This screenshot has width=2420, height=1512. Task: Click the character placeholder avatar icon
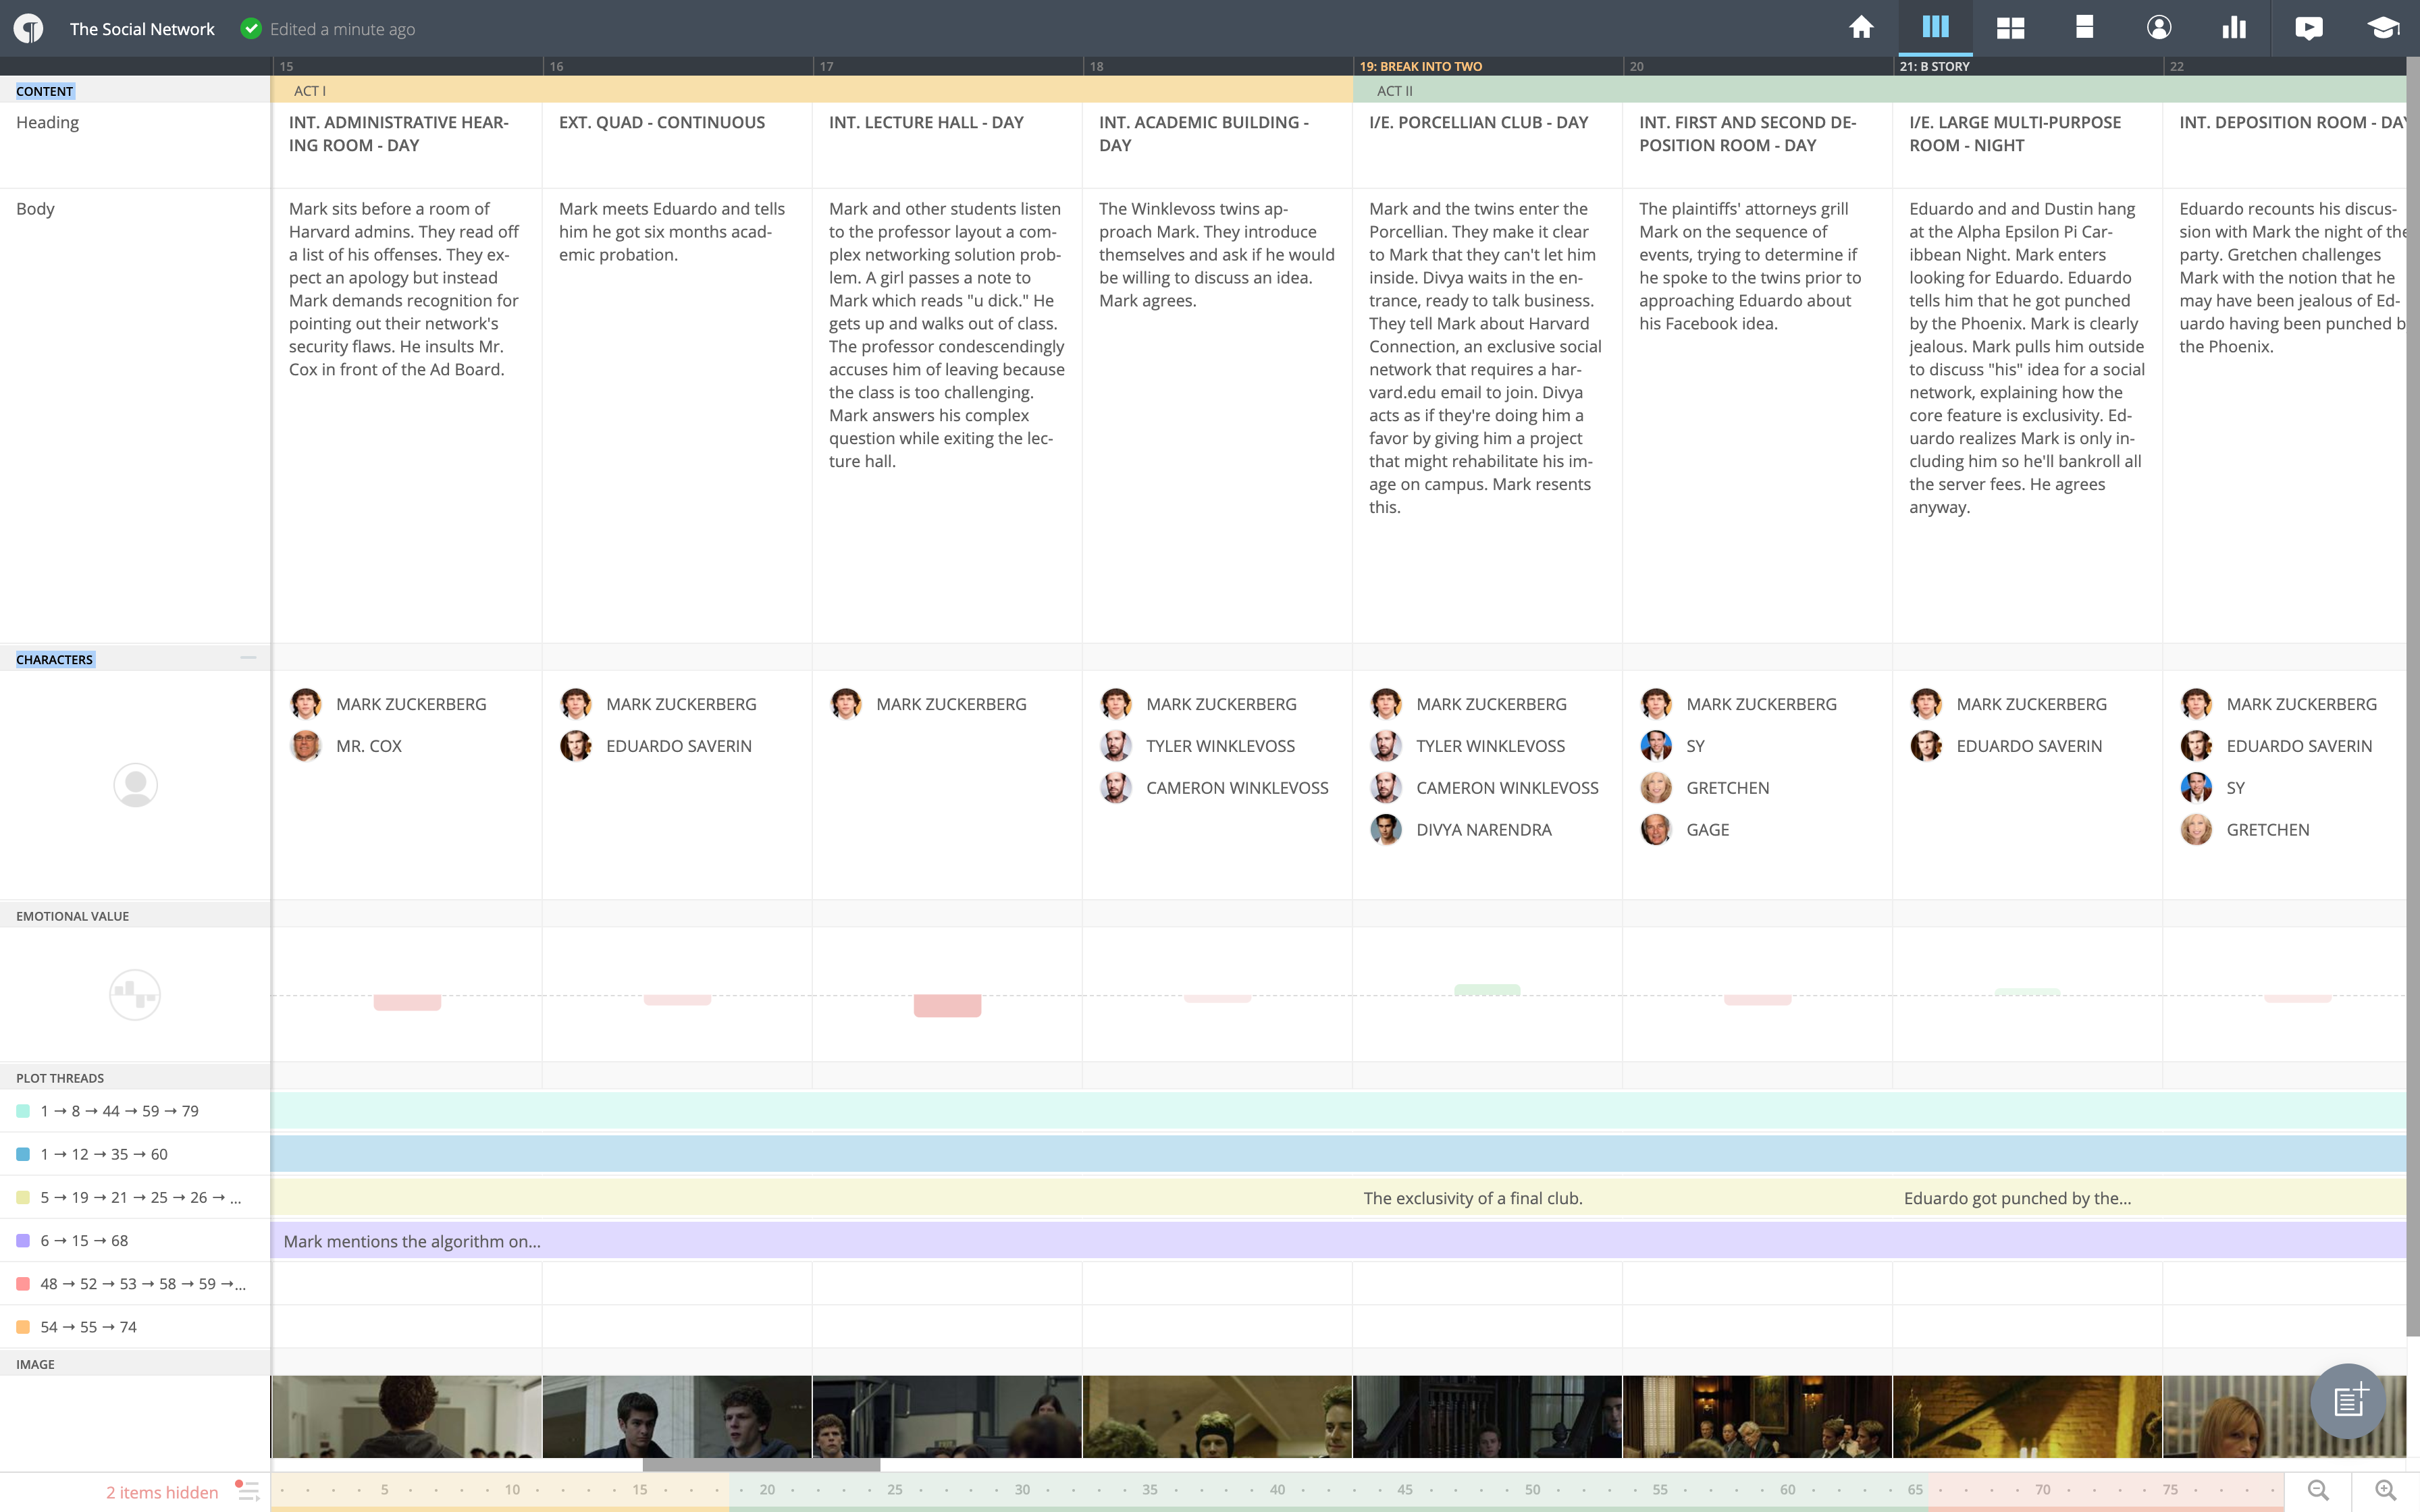point(135,785)
